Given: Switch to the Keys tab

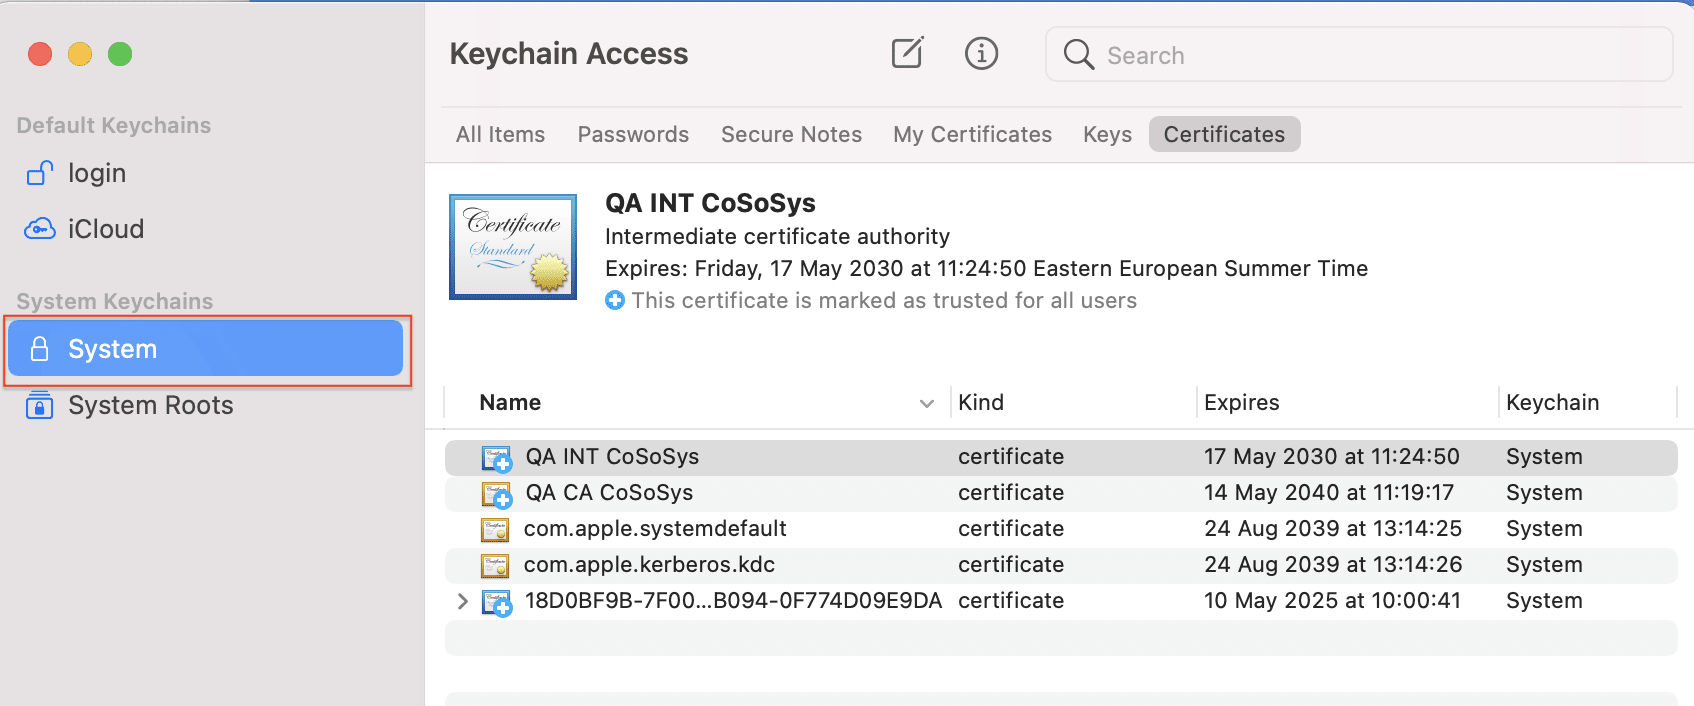Looking at the screenshot, I should 1107,134.
